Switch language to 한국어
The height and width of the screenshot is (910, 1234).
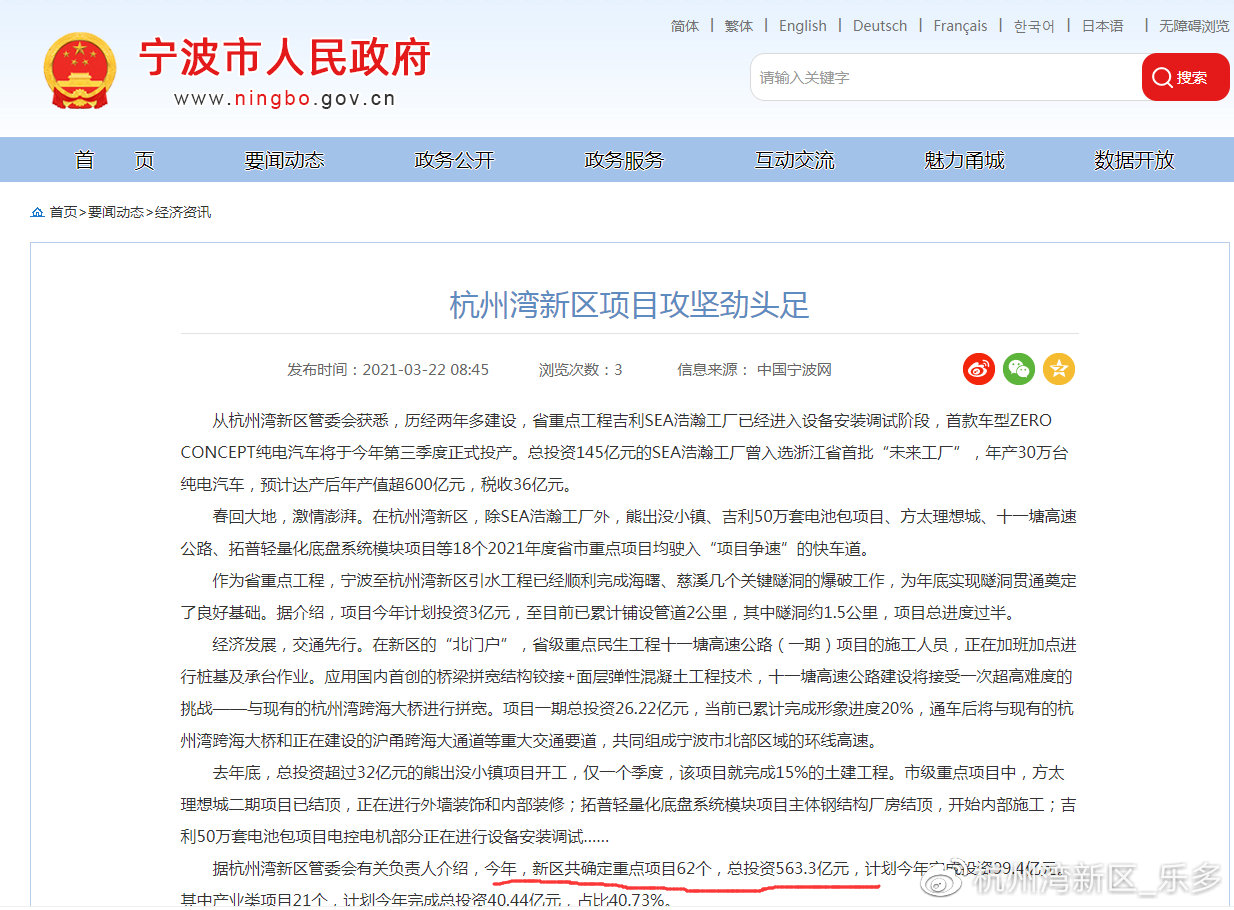(x=1034, y=26)
